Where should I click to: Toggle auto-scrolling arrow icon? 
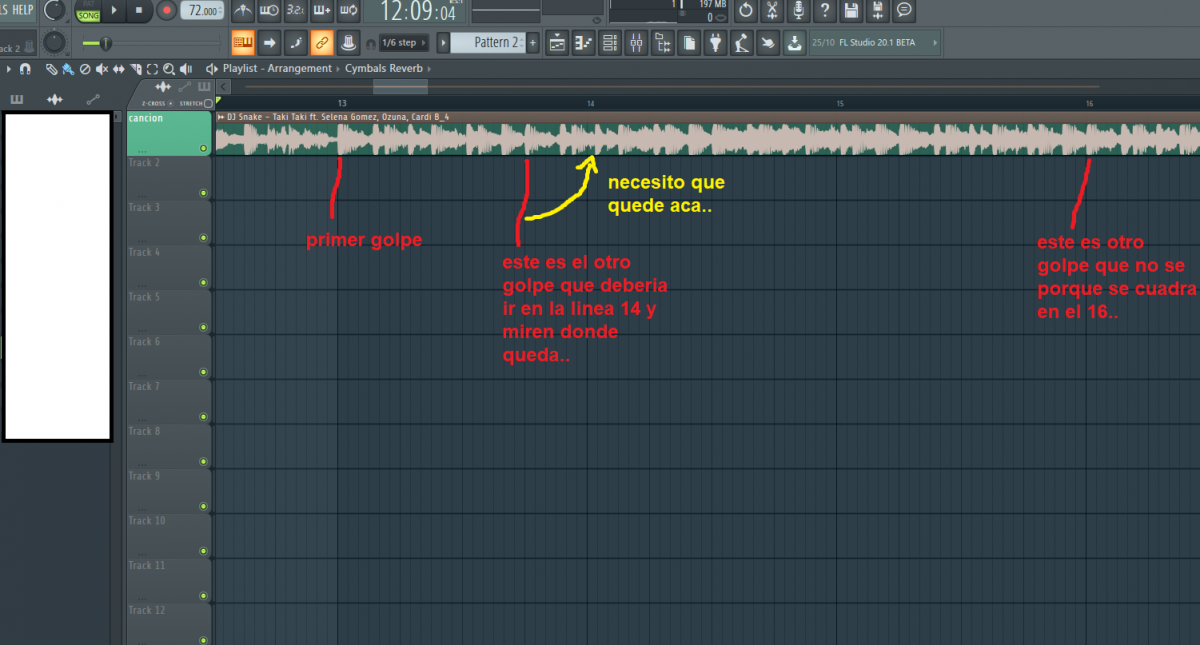point(269,43)
